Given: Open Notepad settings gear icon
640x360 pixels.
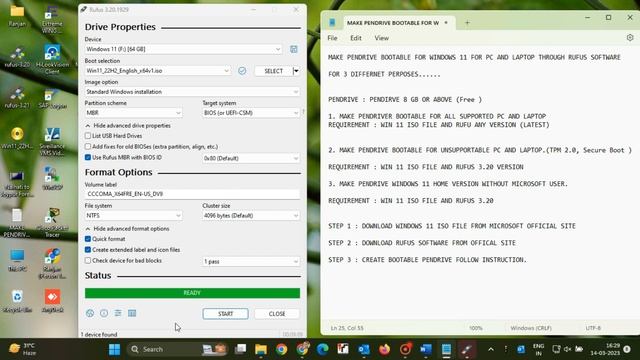Looking at the screenshot, I should coord(630,38).
